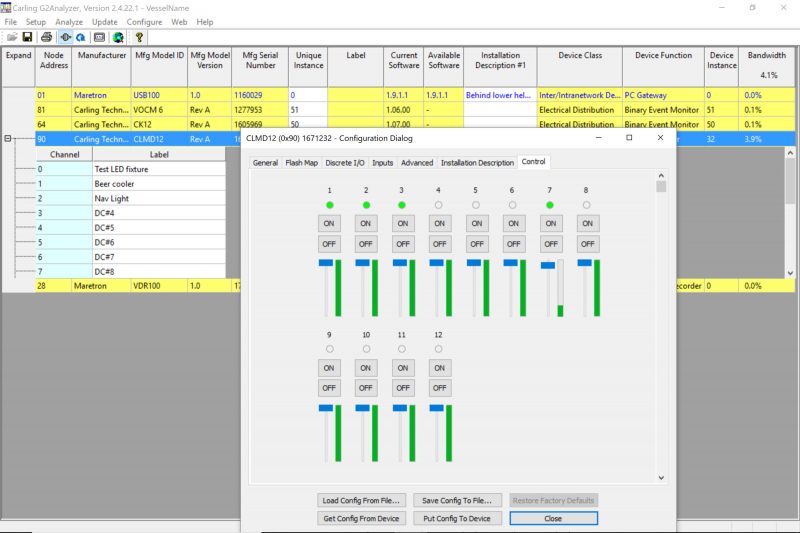Edit Unique Instance field of USB100 row
This screenshot has height=533, width=800.
[x=308, y=95]
